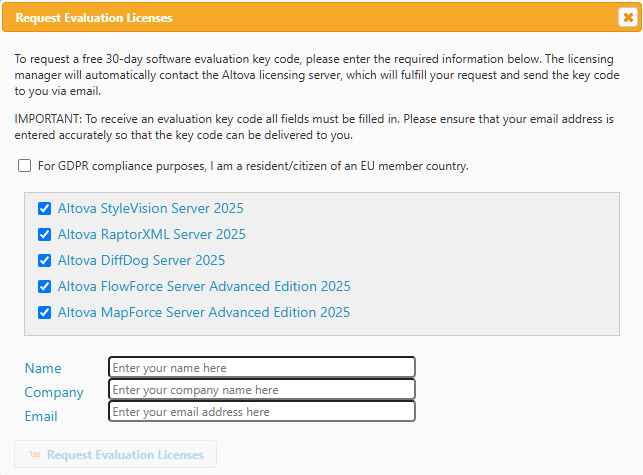The image size is (643, 475).
Task: Click the Company field label
Action: [x=54, y=392]
